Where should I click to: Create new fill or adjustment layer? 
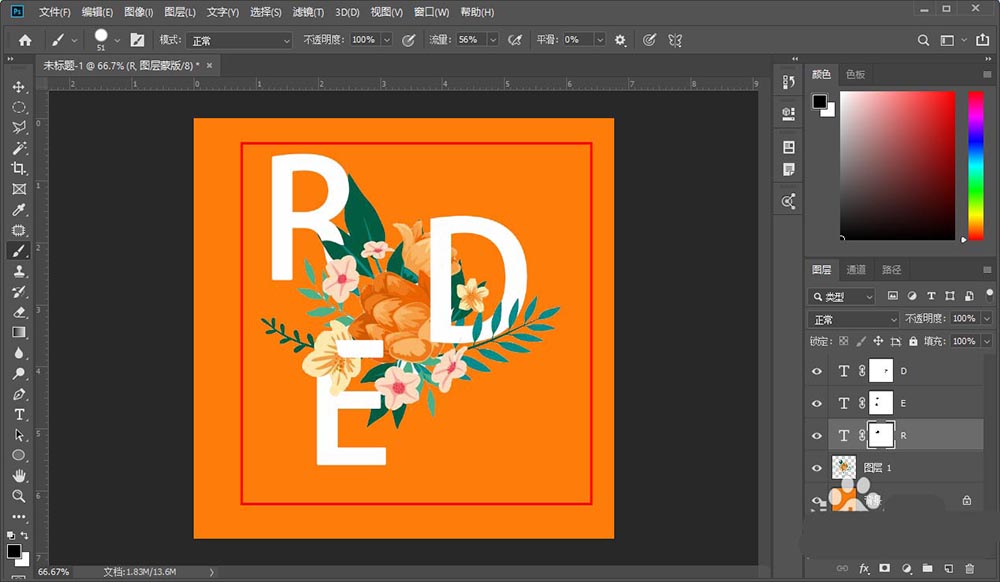(906, 568)
